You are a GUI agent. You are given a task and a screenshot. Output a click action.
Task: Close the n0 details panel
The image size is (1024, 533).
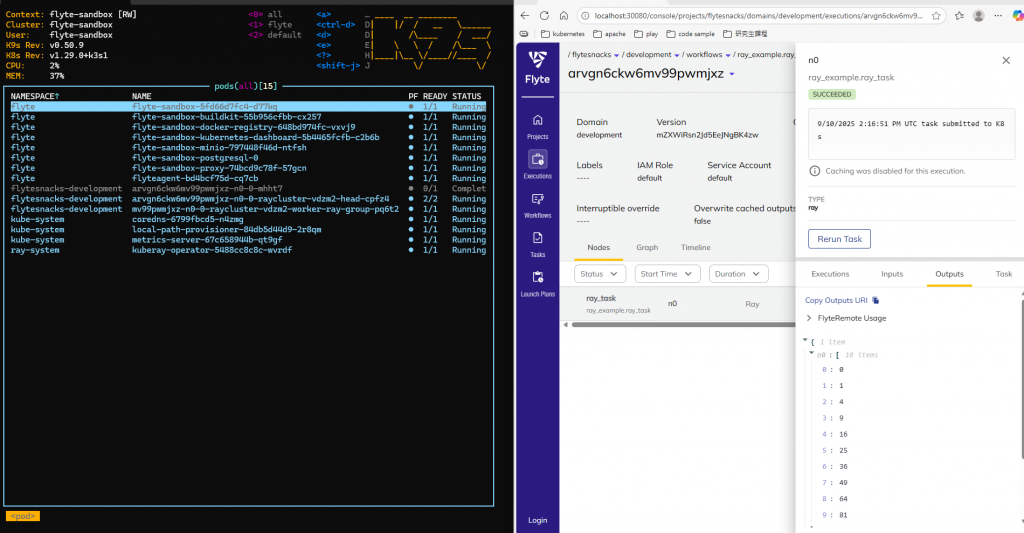(1006, 60)
